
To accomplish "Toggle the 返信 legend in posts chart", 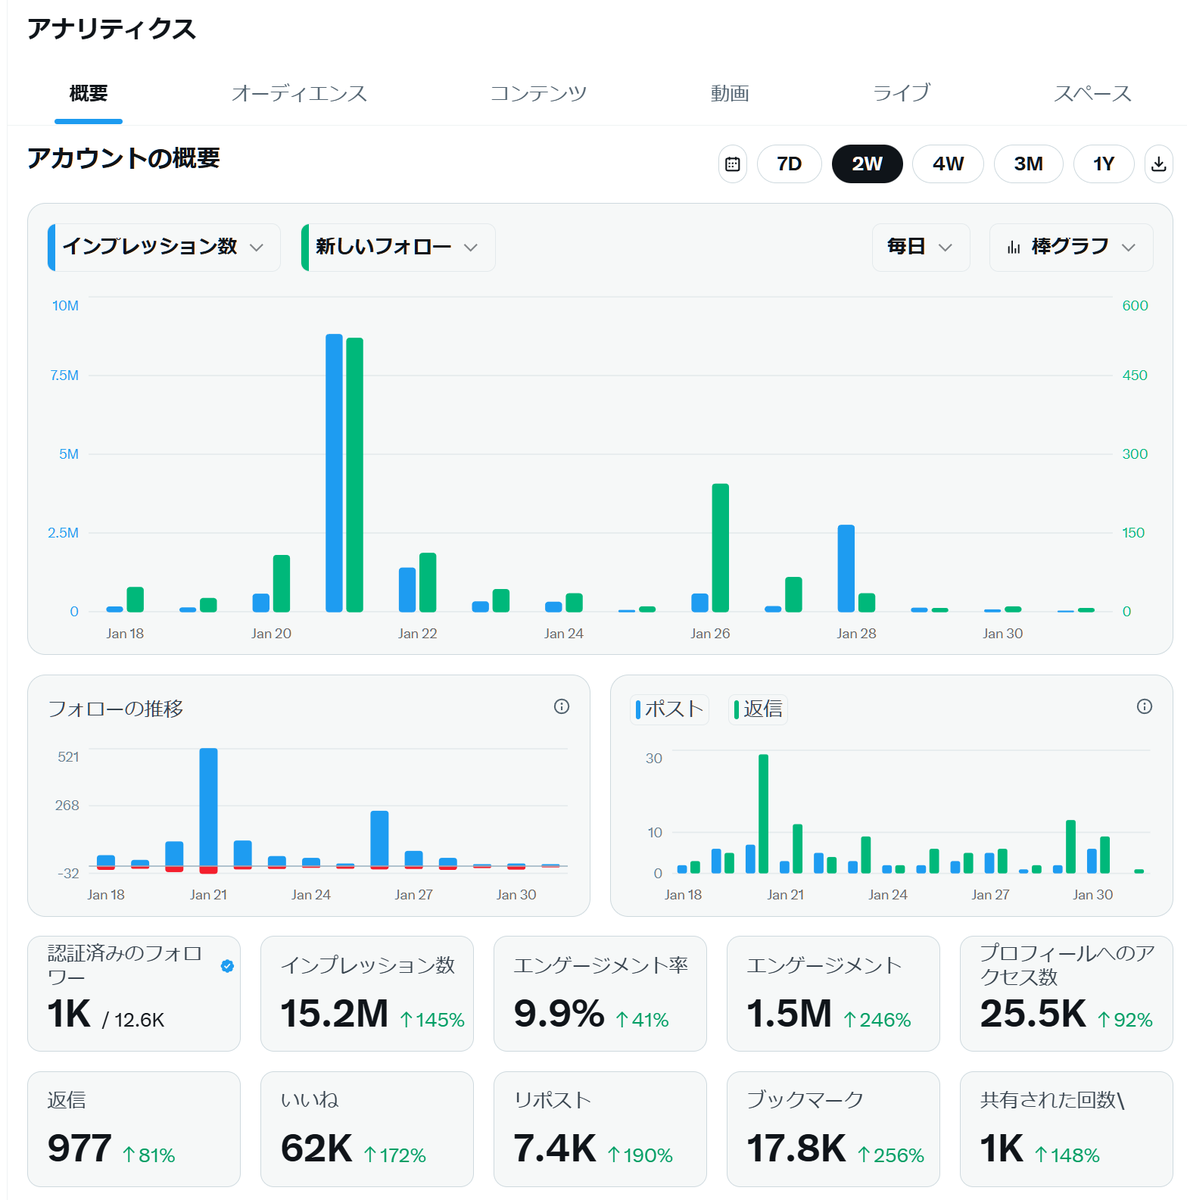I will pos(758,709).
